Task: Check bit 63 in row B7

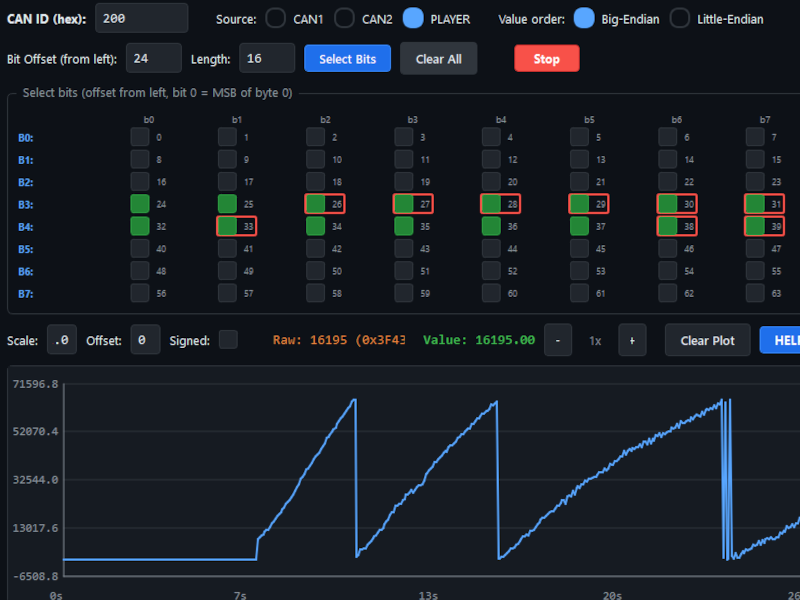Action: (755, 292)
